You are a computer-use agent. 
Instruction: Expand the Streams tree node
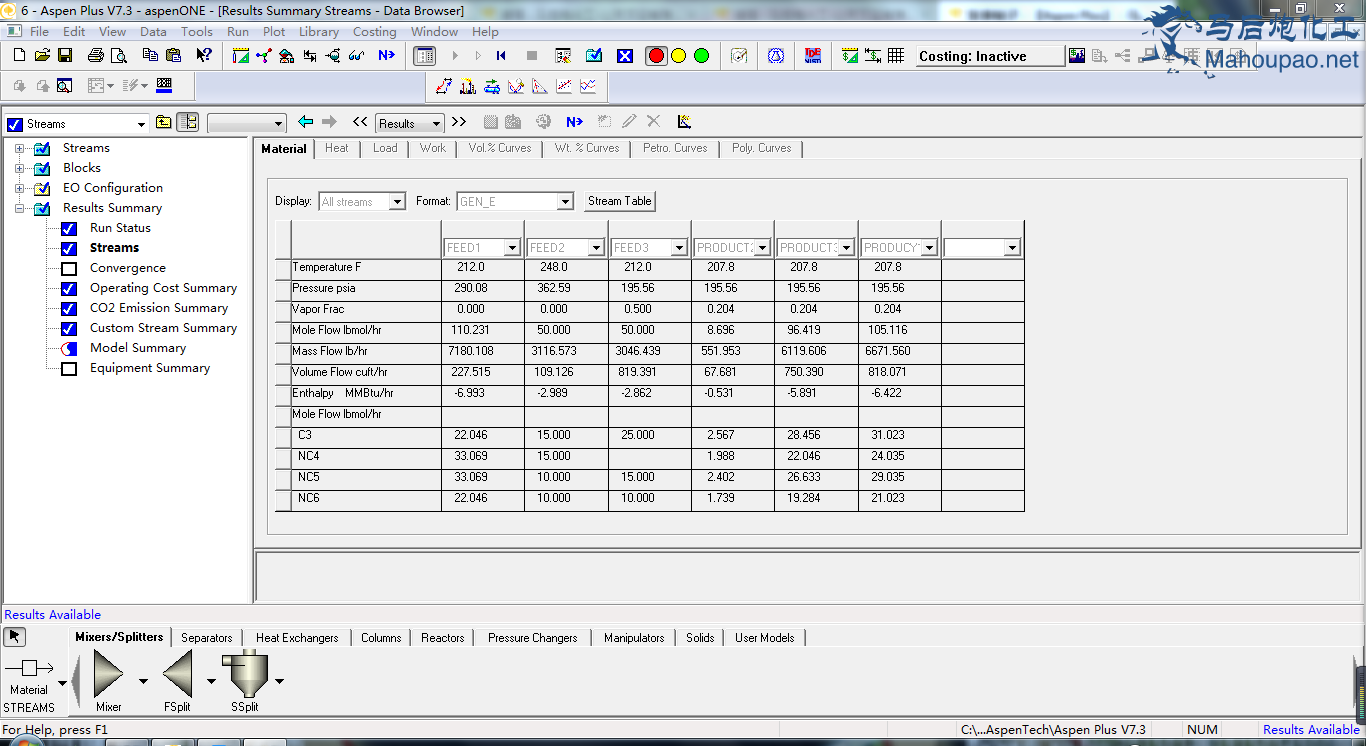[x=19, y=148]
